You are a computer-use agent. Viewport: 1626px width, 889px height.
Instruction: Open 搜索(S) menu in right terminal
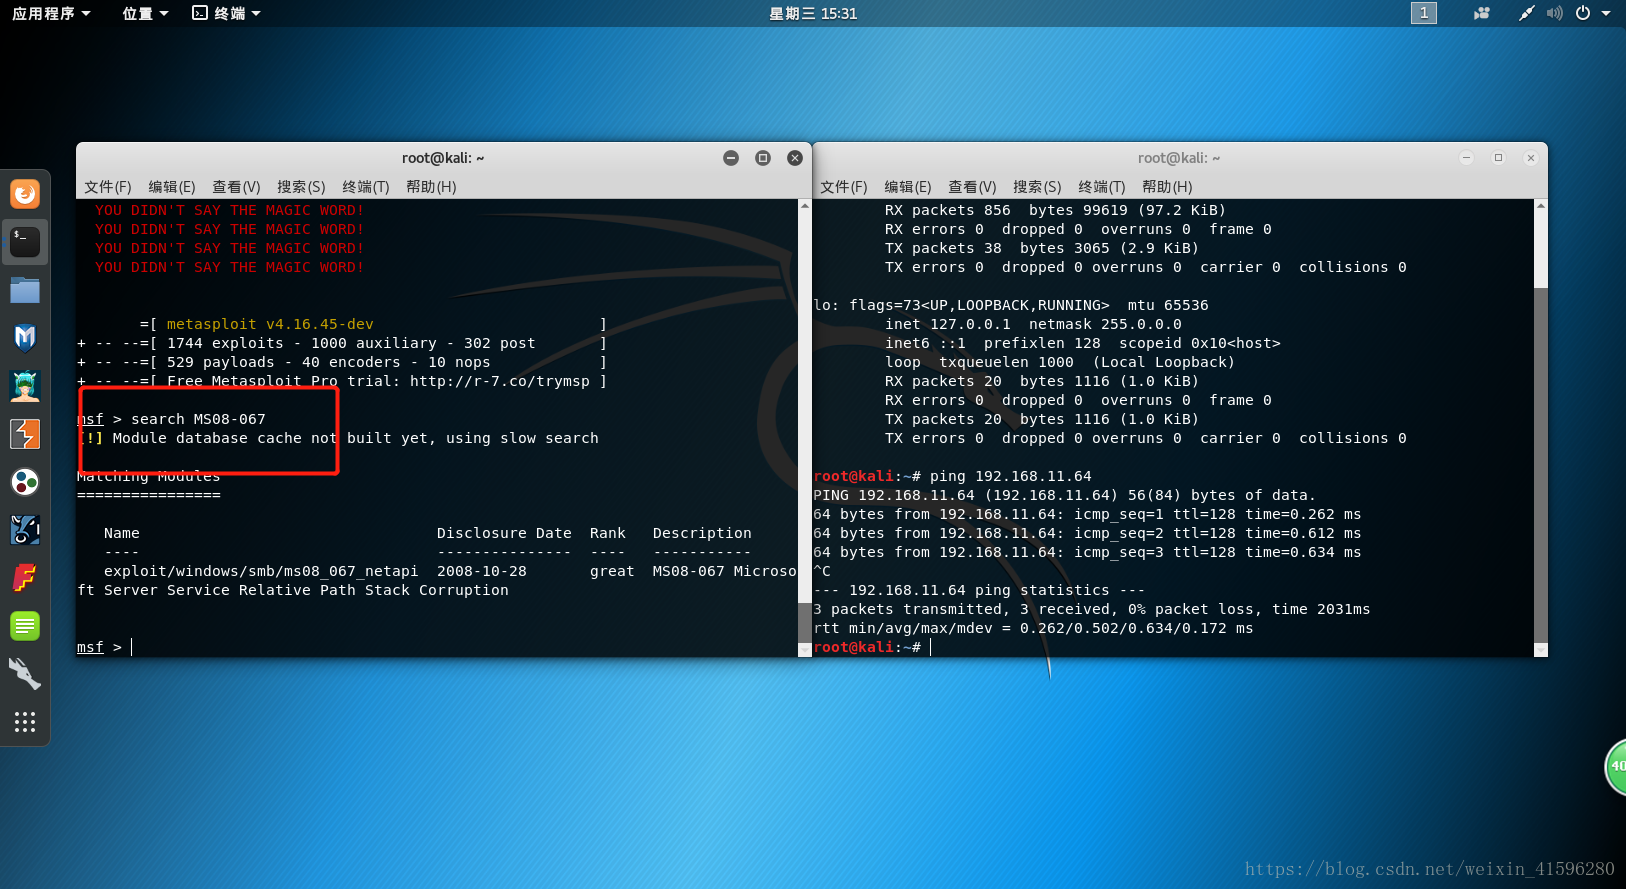[1037, 187]
